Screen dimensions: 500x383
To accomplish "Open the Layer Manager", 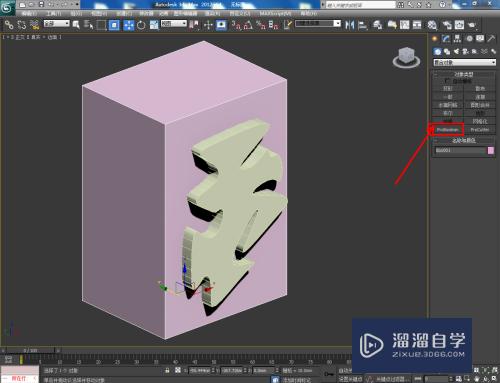I will pos(377,25).
